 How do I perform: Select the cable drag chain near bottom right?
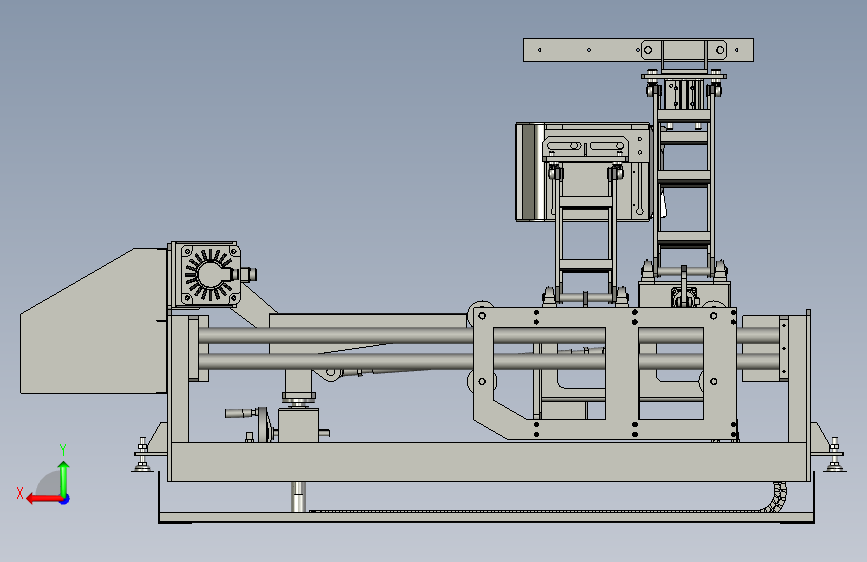(777, 498)
